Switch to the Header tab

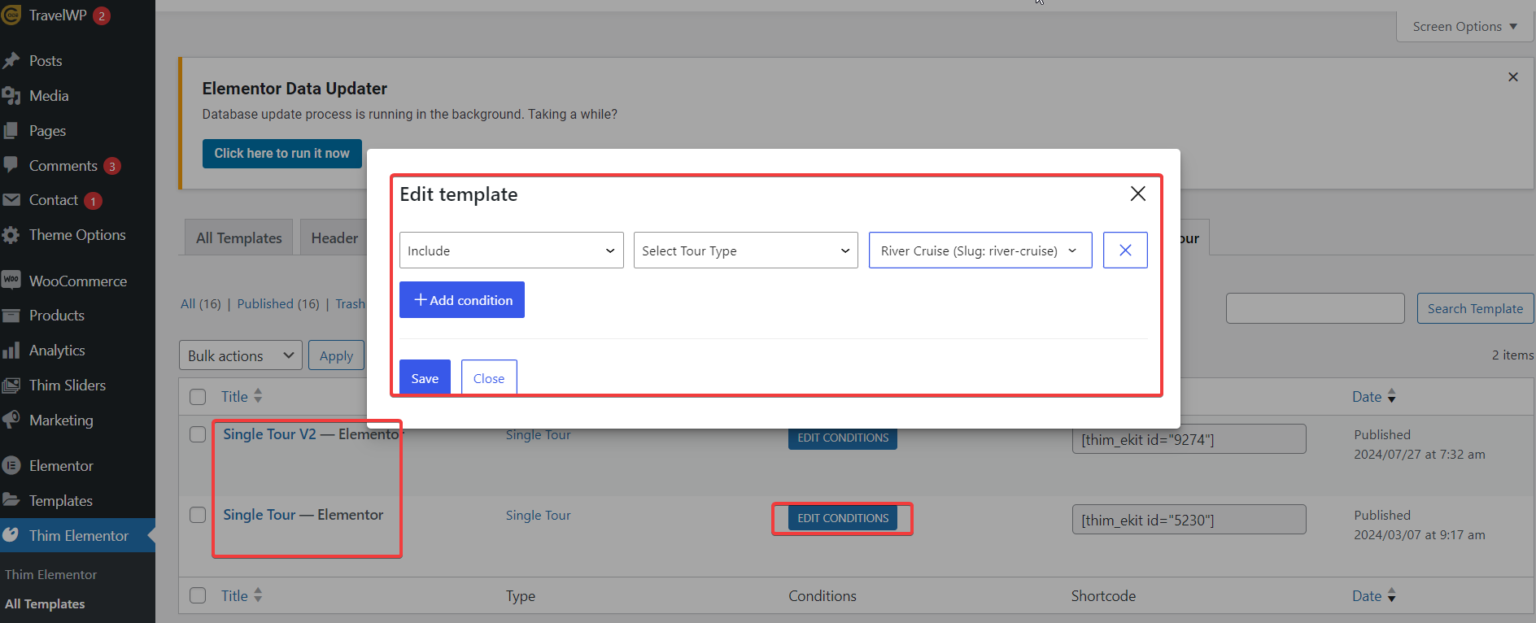coord(334,238)
